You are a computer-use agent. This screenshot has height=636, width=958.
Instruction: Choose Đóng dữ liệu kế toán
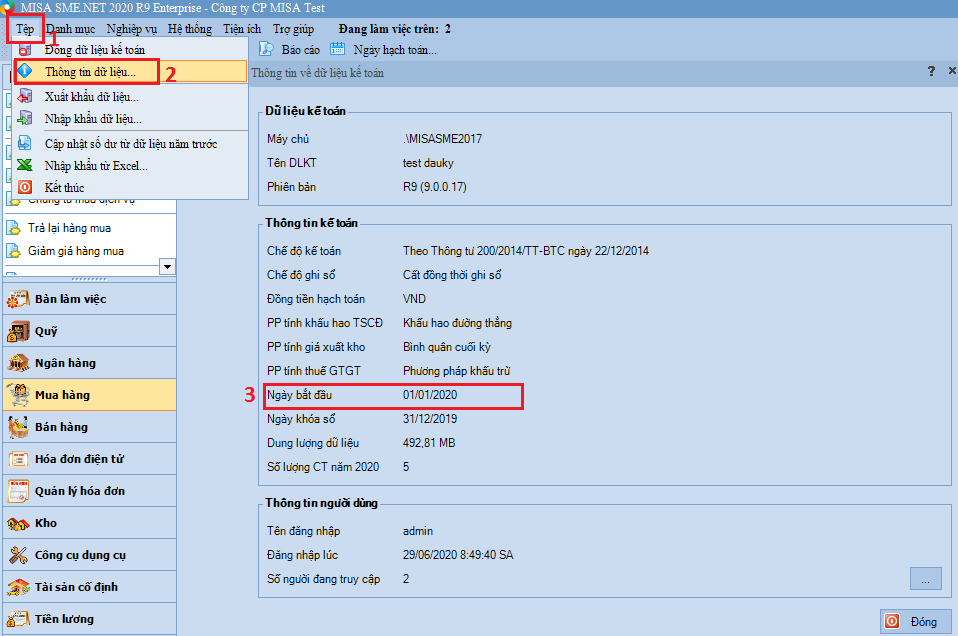coord(130,49)
